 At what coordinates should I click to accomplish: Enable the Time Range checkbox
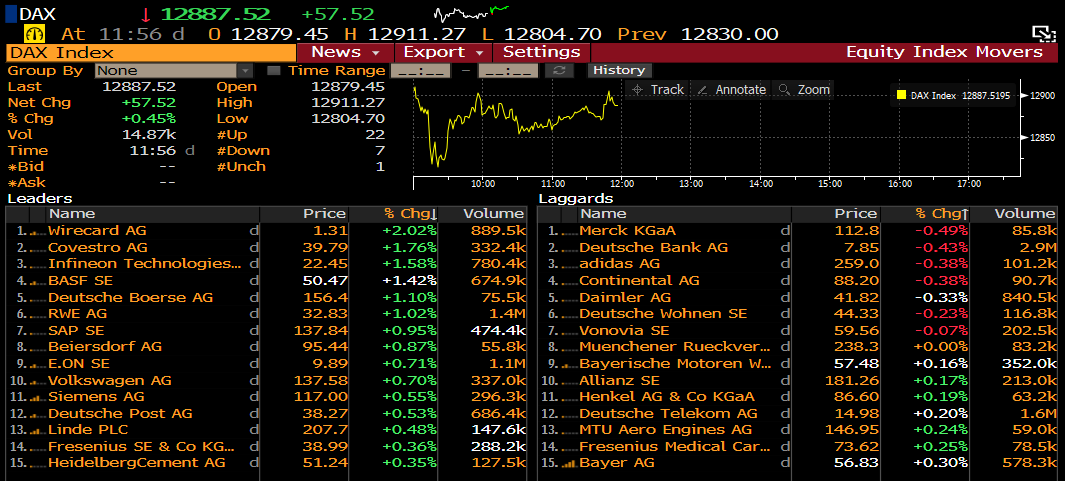273,70
